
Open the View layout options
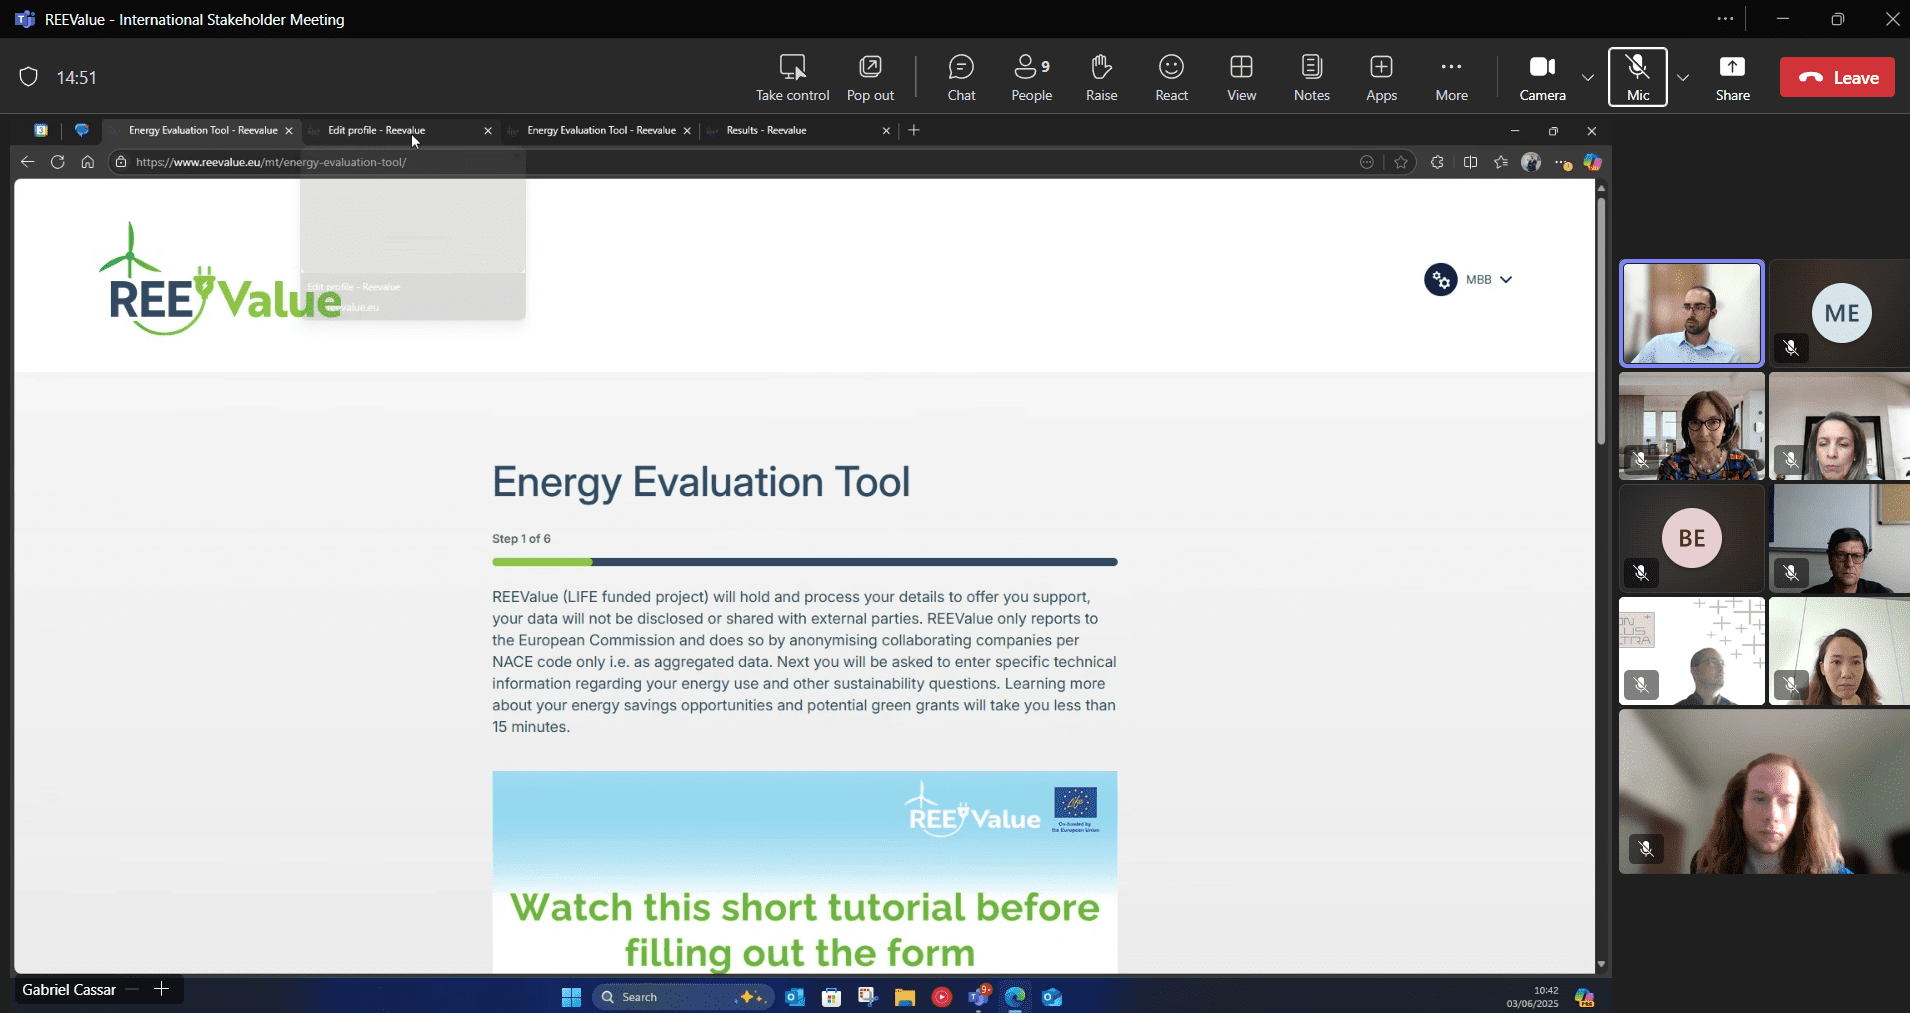(x=1241, y=78)
